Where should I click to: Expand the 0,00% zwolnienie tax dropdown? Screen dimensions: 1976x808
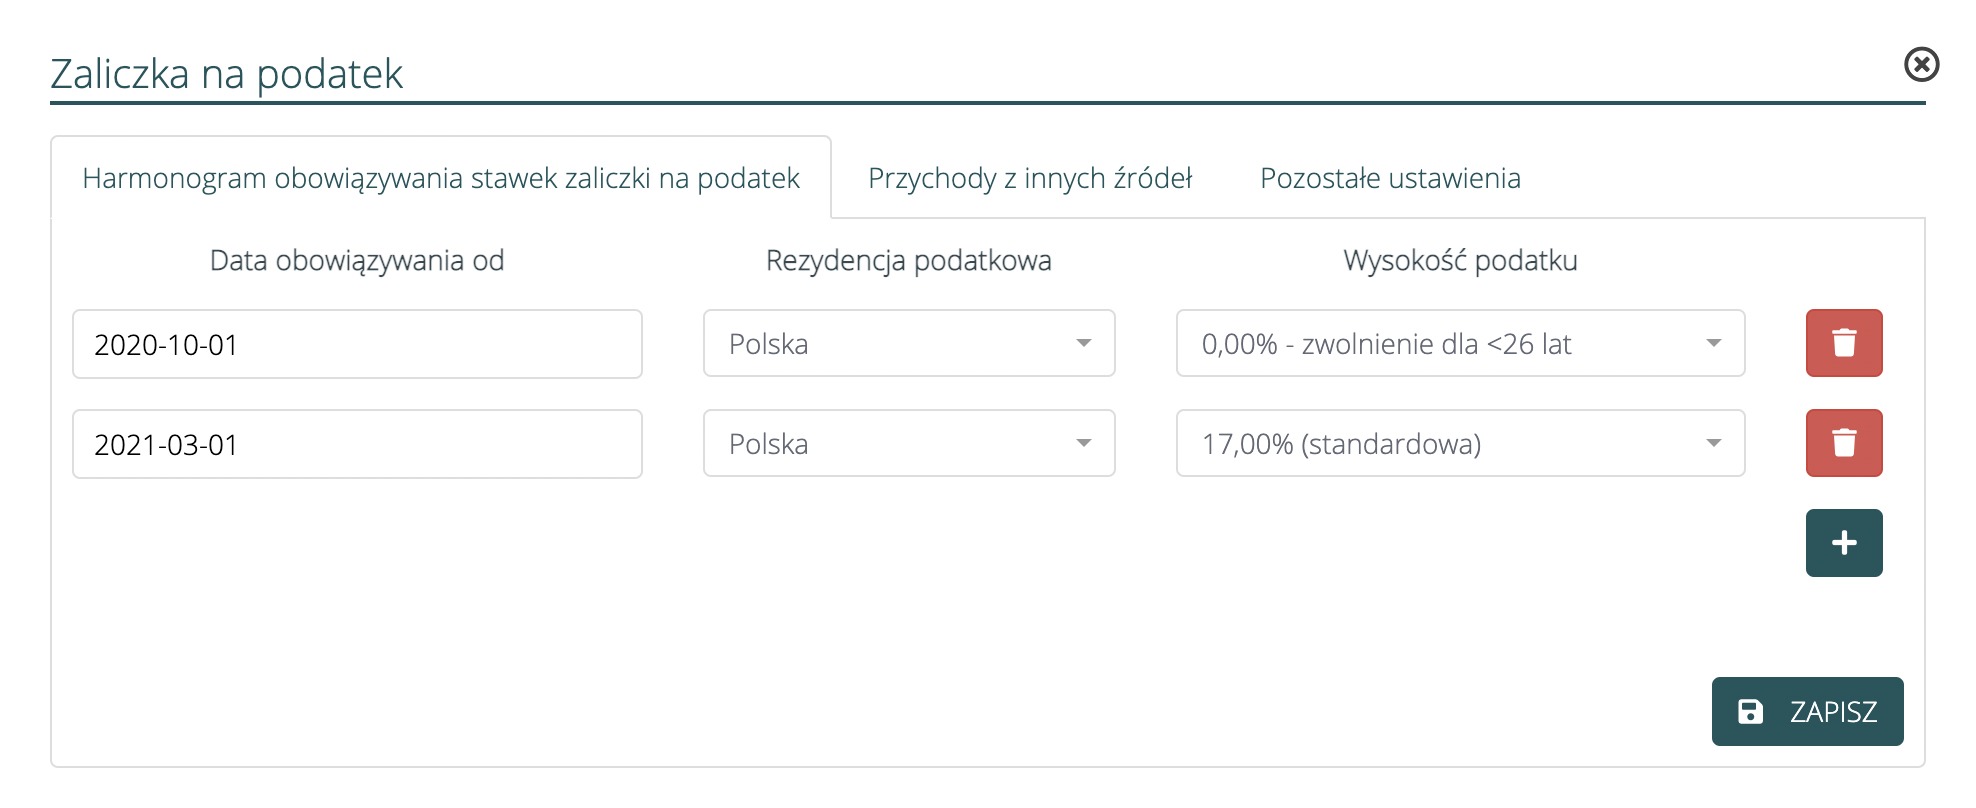tap(1459, 343)
